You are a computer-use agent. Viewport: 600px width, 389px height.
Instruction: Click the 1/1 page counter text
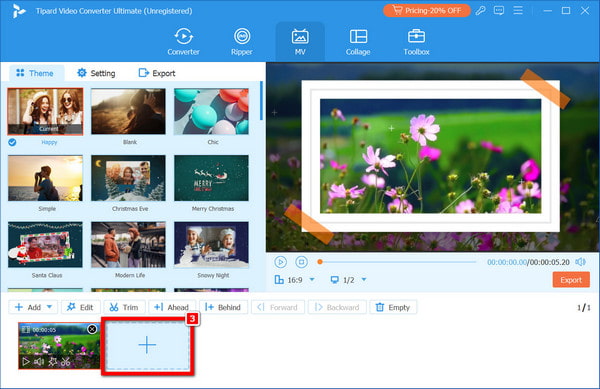584,308
